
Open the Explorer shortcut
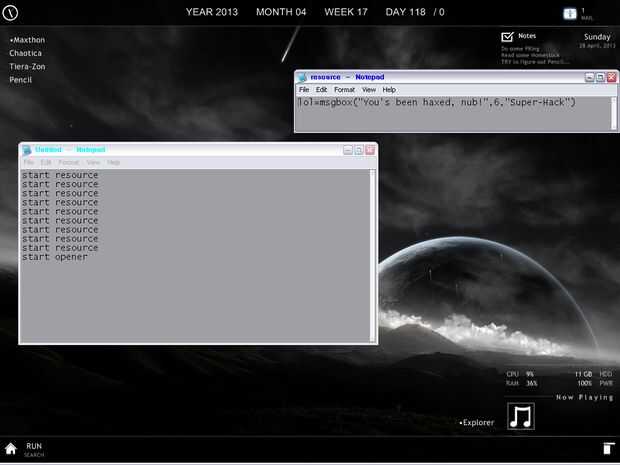477,422
